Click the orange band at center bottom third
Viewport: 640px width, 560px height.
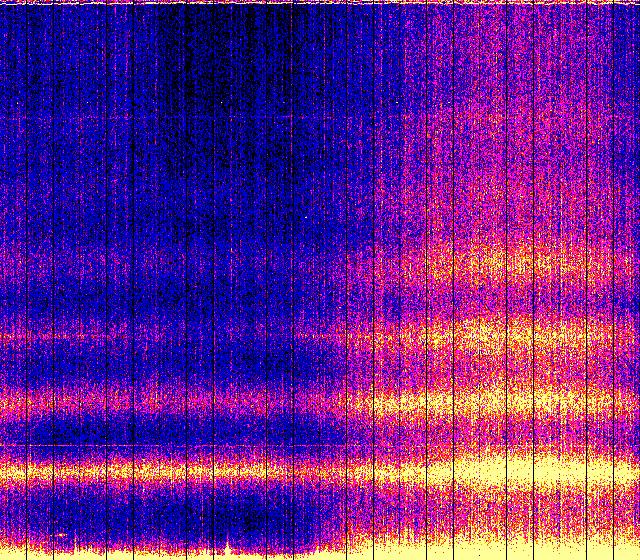pyautogui.click(x=300, y=400)
